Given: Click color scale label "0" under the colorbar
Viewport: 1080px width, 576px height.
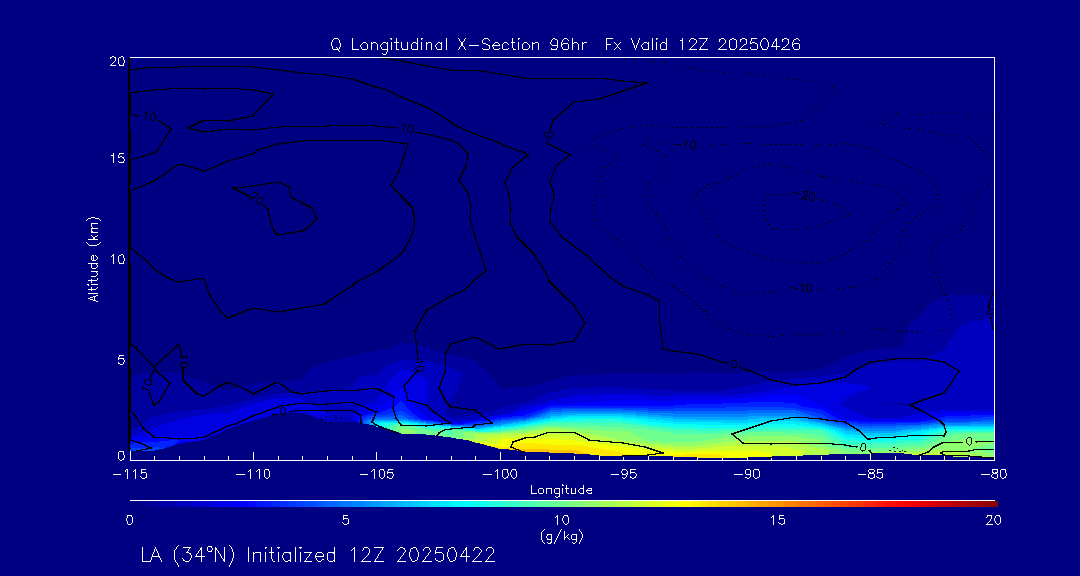Looking at the screenshot, I should coord(129,521).
